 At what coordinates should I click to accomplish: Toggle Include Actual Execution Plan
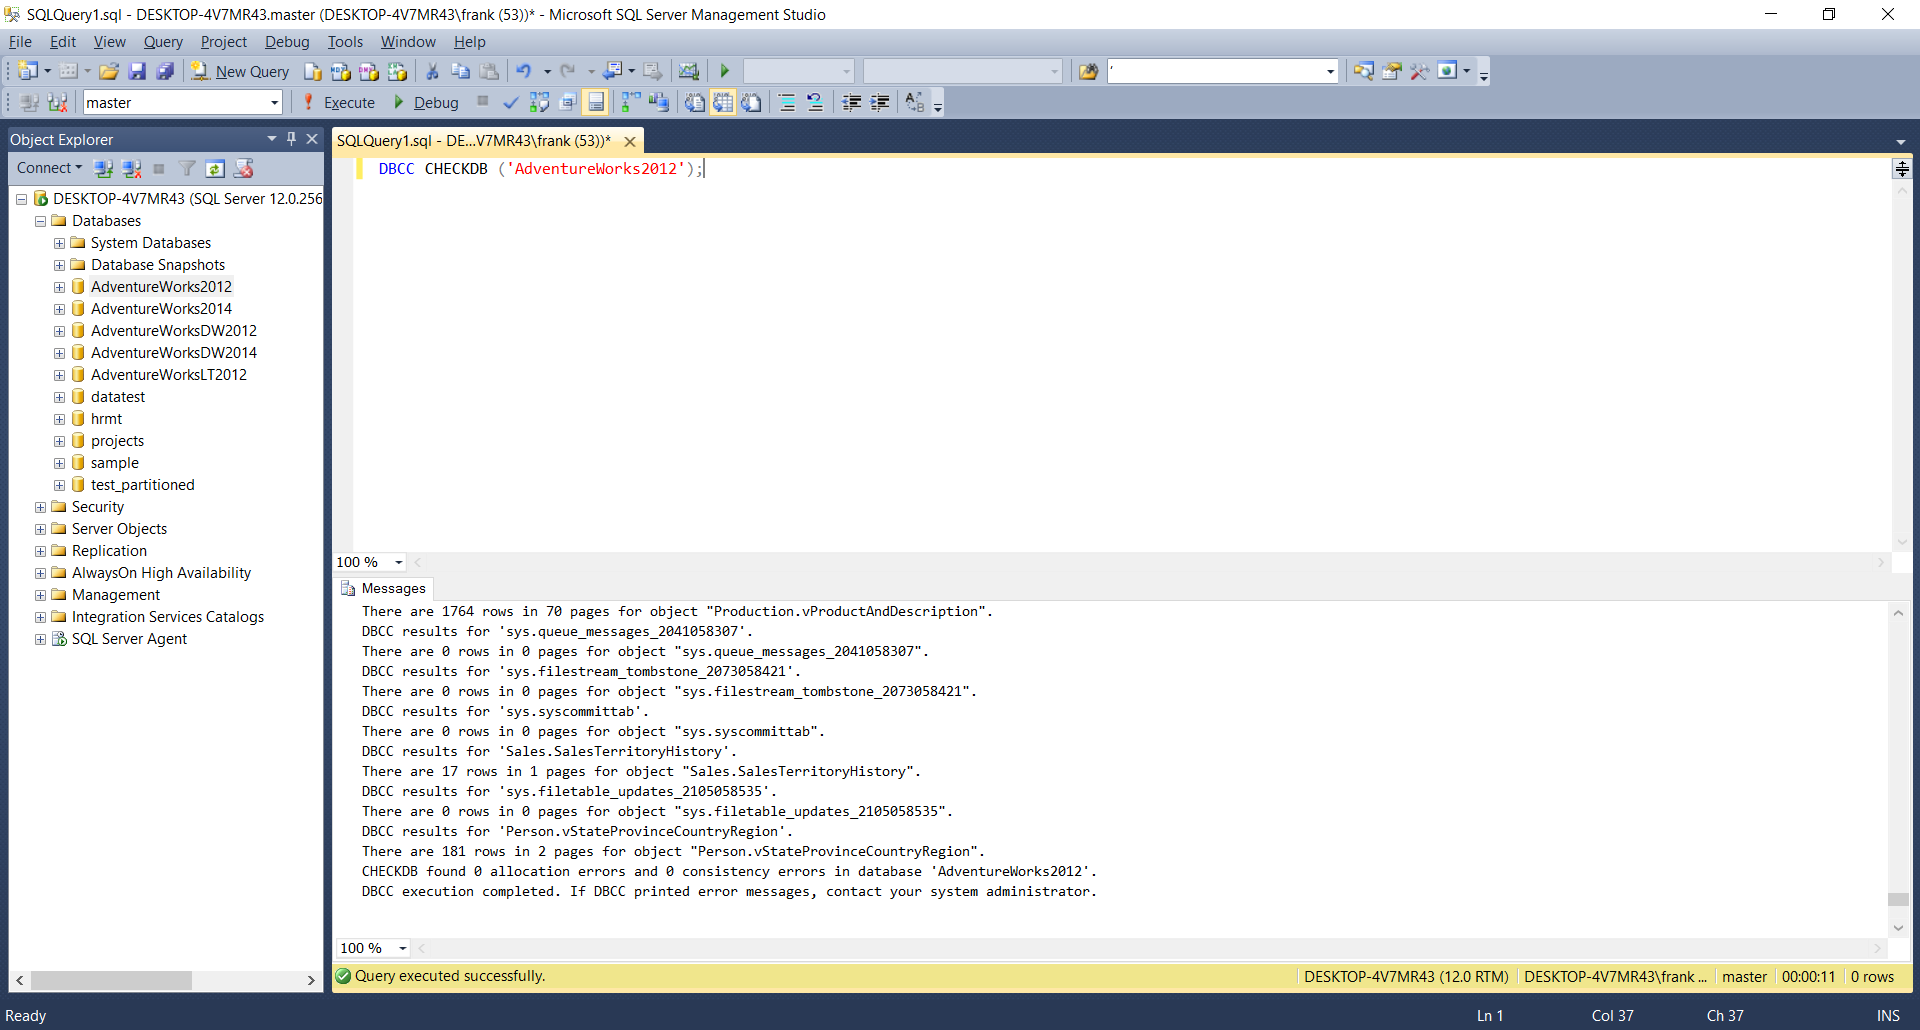[x=630, y=102]
